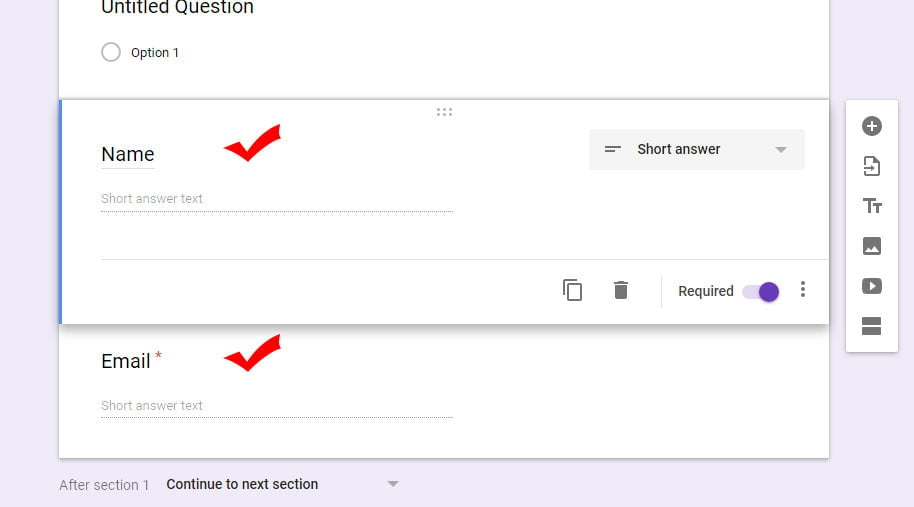Add a new question with plus icon
This screenshot has width=914, height=507.
pyautogui.click(x=871, y=126)
